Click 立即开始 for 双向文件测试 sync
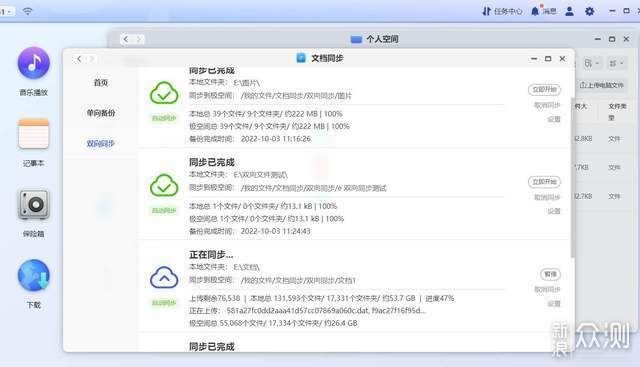 (x=544, y=182)
